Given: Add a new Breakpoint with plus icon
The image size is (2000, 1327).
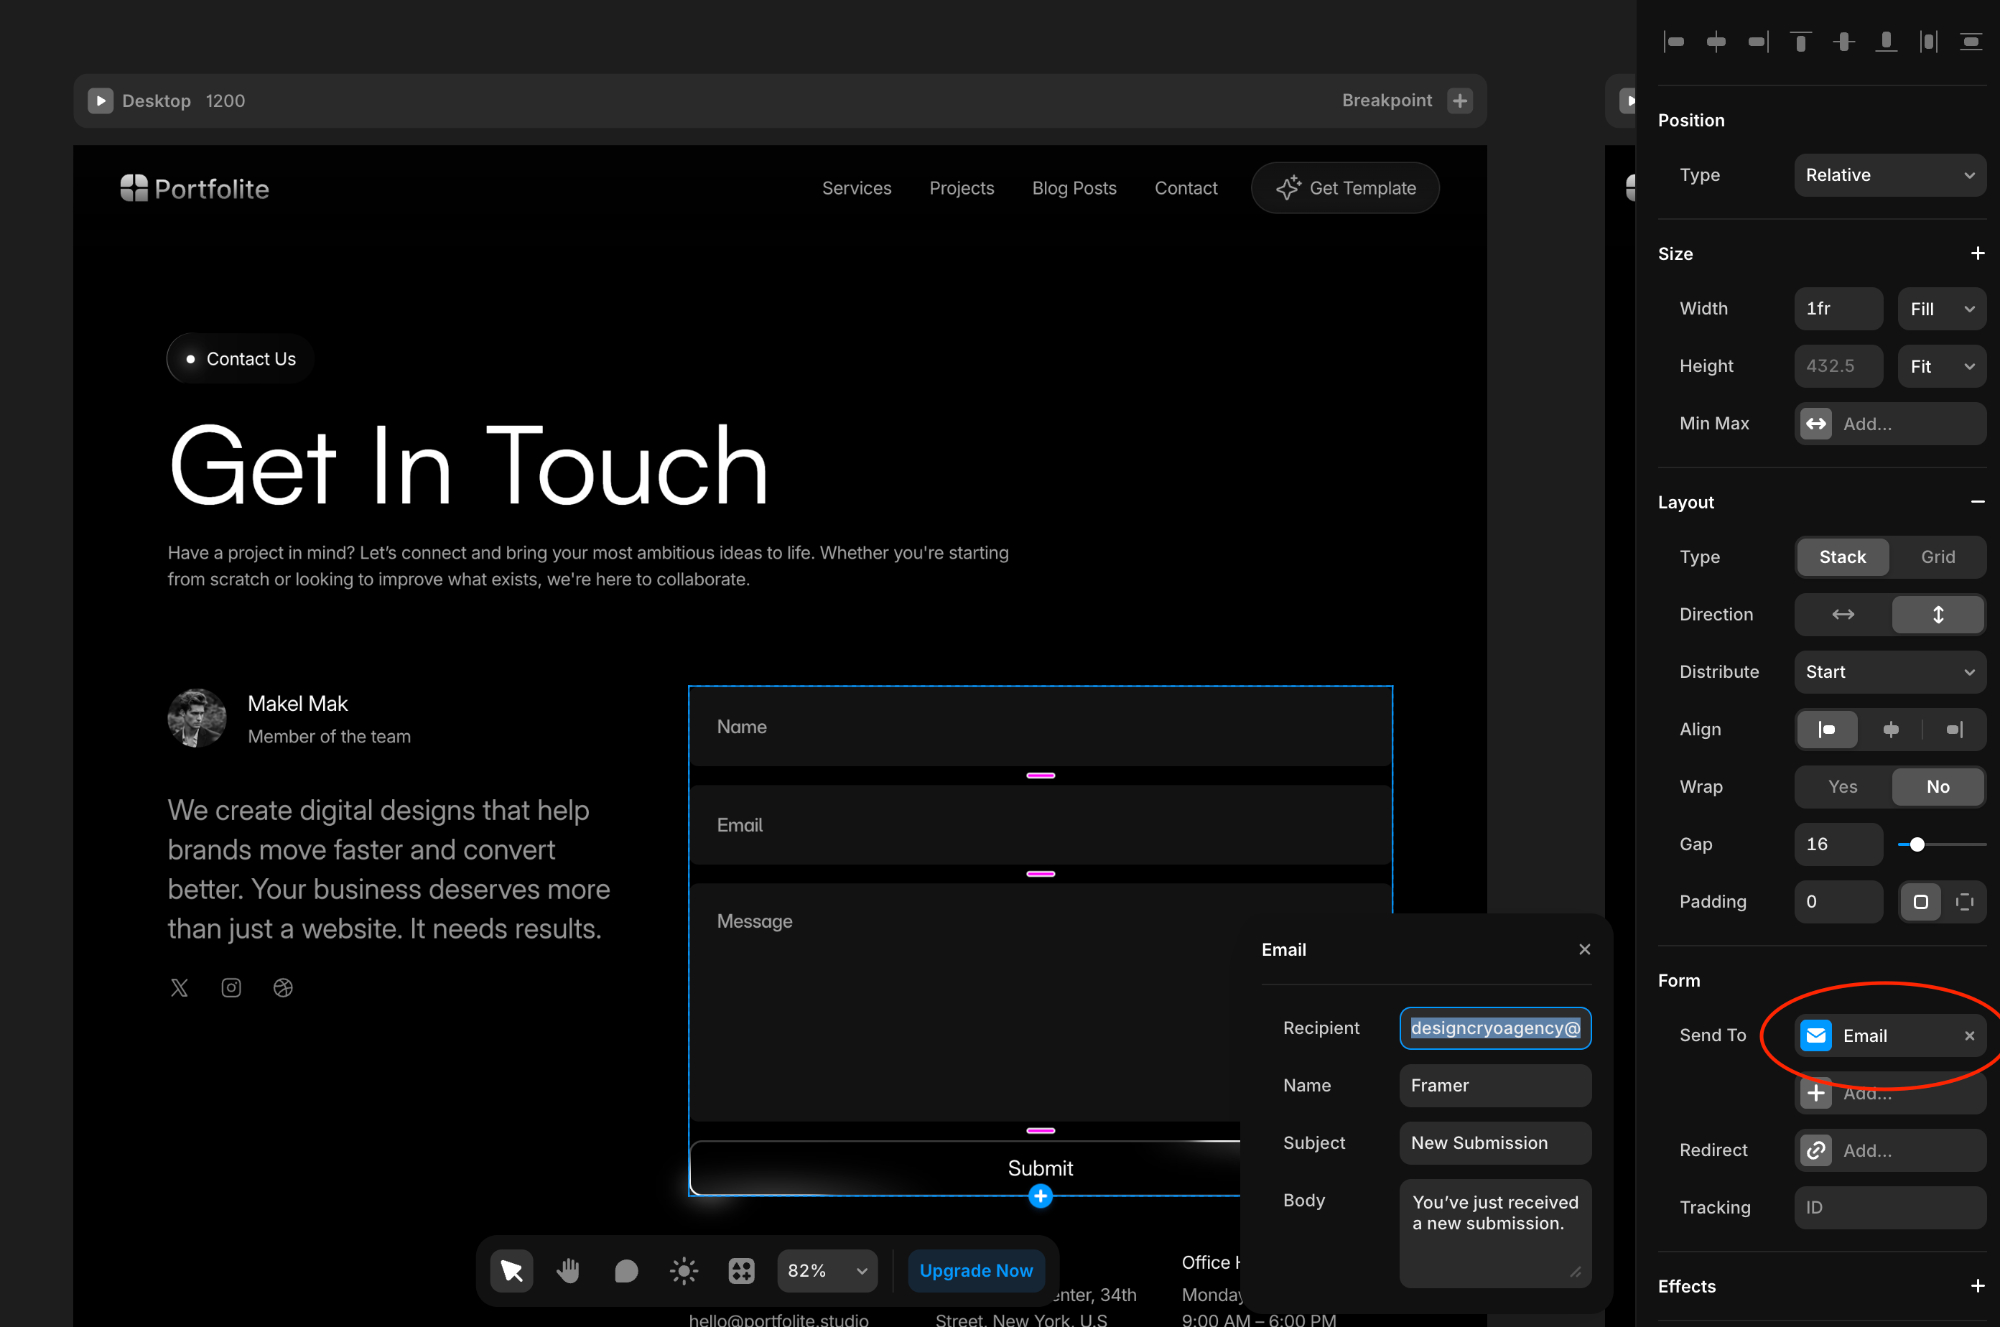Looking at the screenshot, I should (x=1460, y=101).
